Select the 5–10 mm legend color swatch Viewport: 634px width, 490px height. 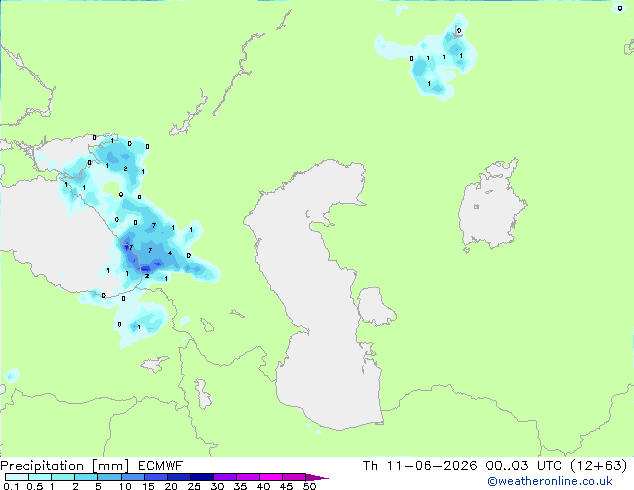coord(109,477)
